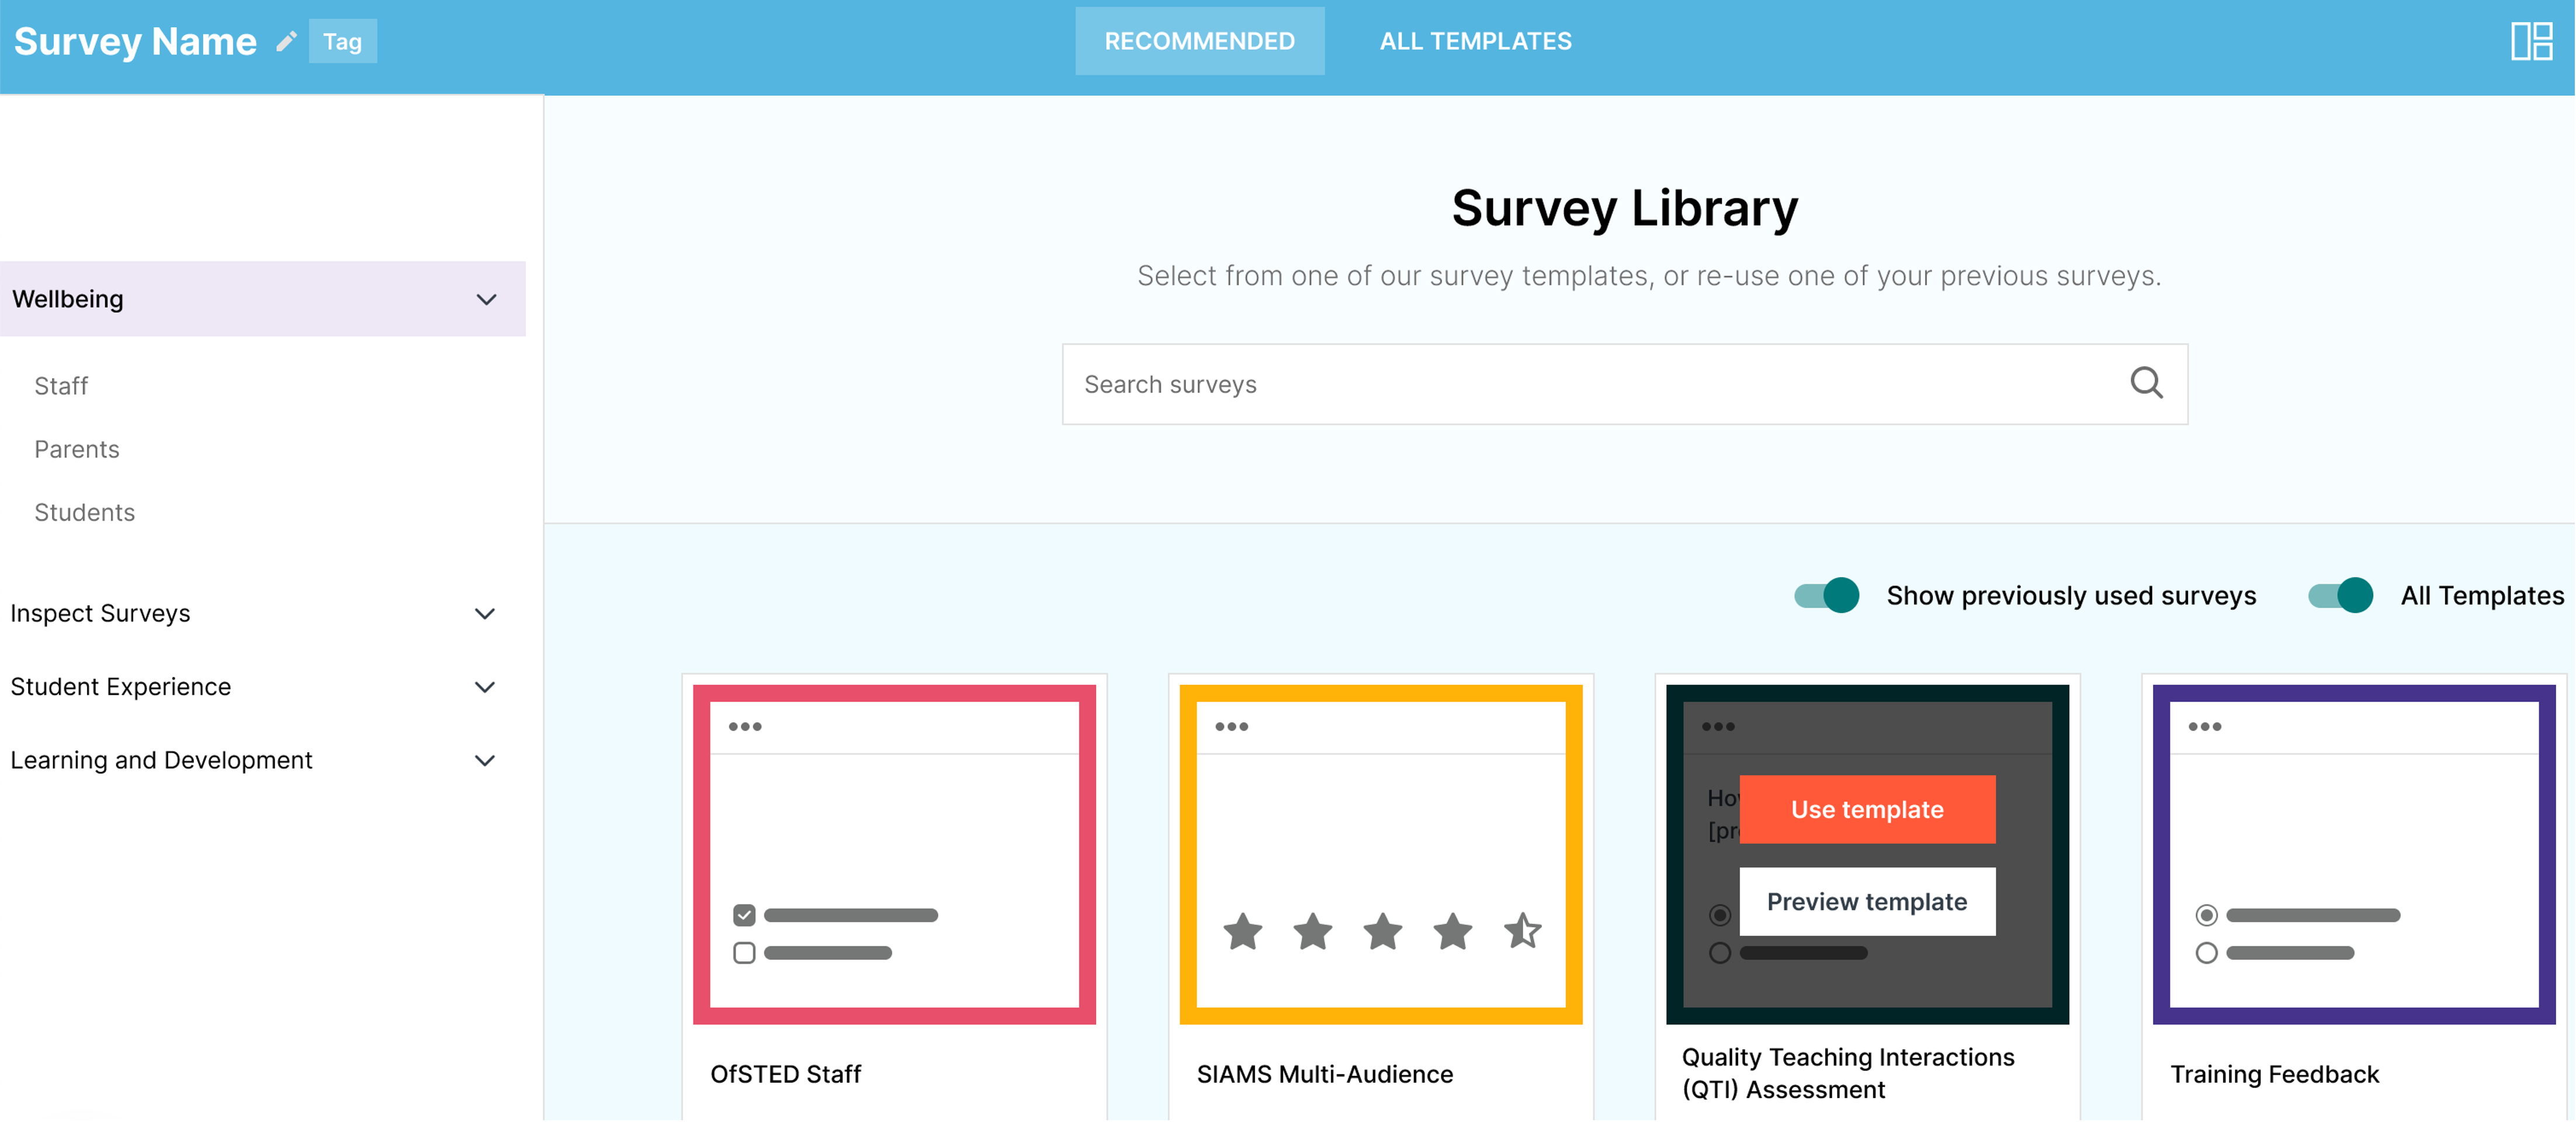Collapse the Wellbeing section chevron

click(x=486, y=299)
